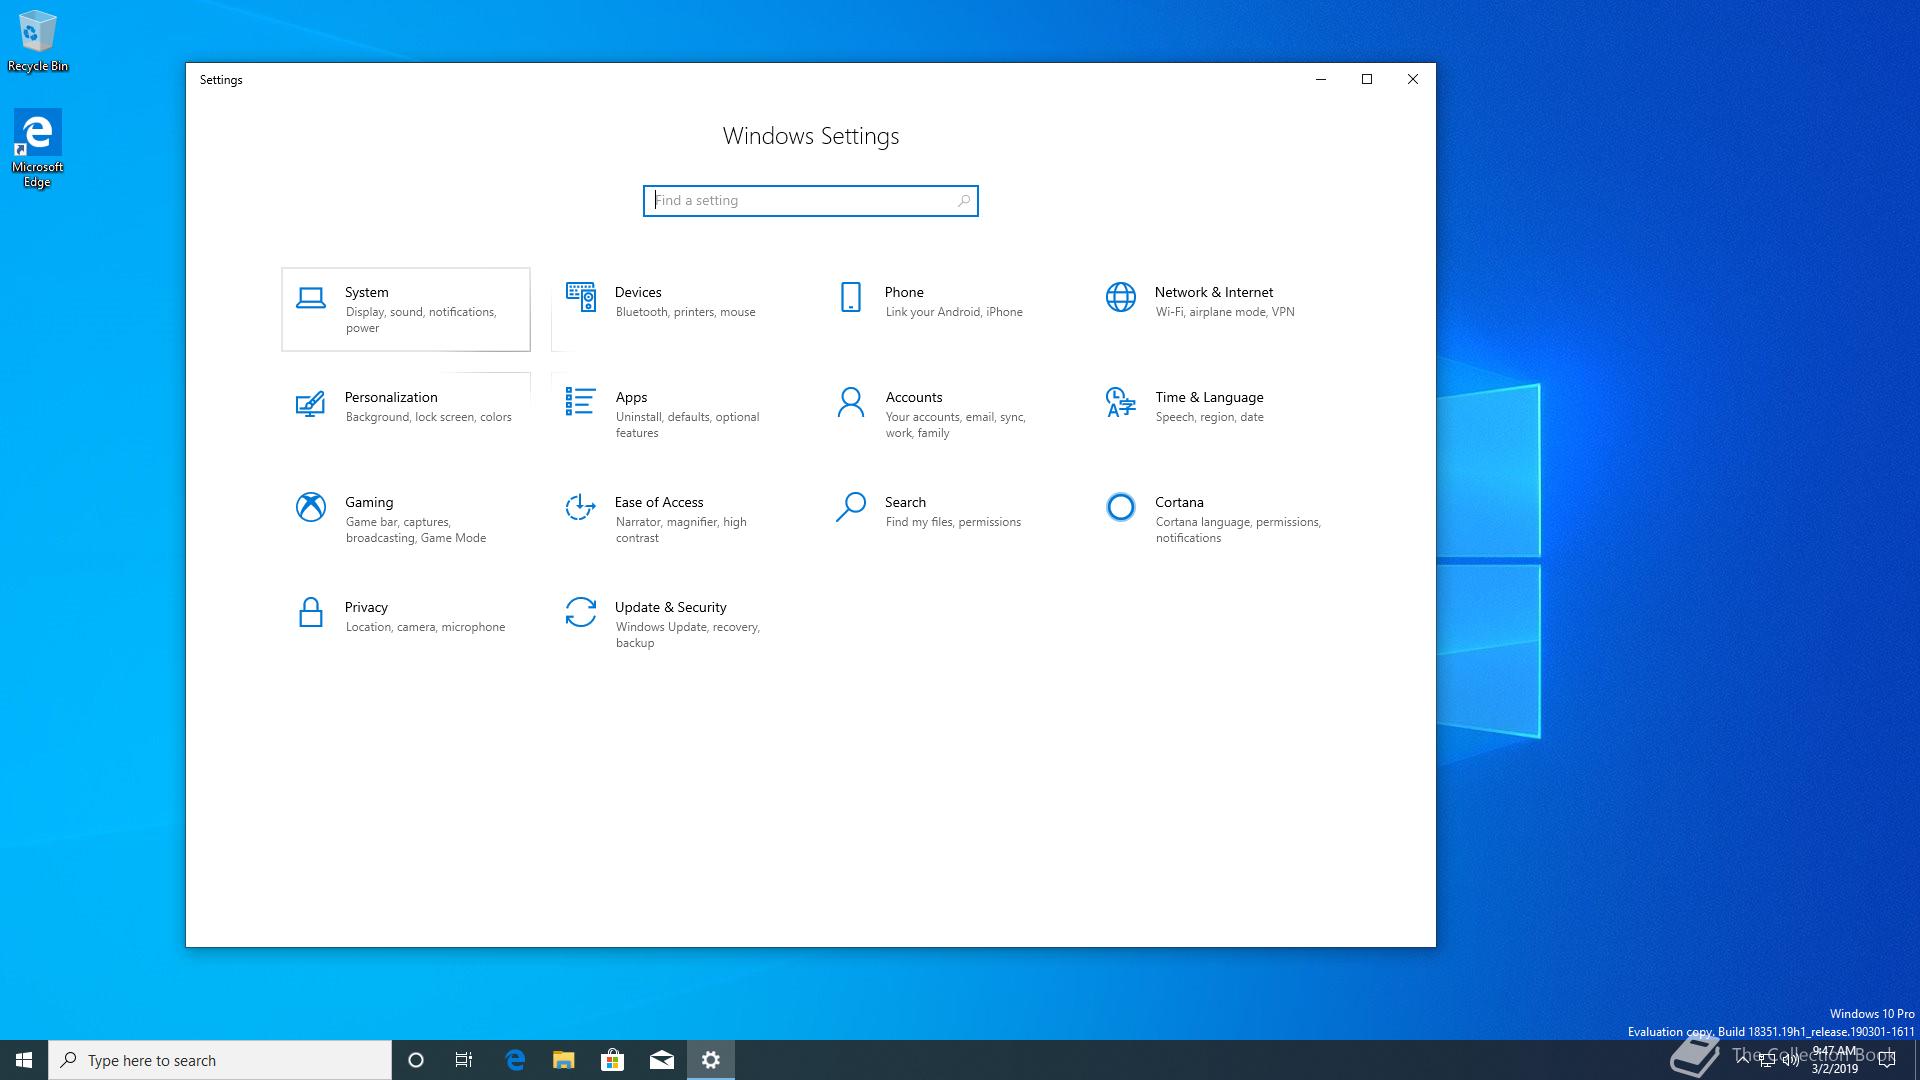Open the Phone icon

point(851,297)
